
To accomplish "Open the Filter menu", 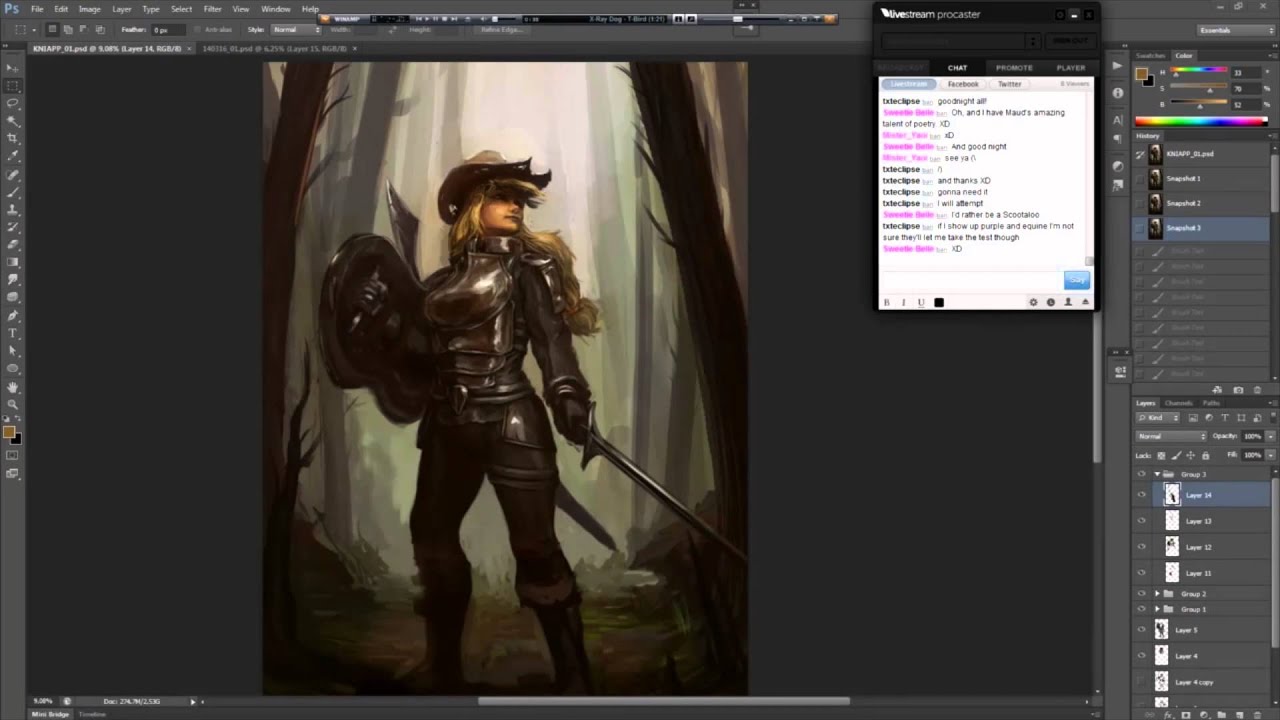I will 212,9.
